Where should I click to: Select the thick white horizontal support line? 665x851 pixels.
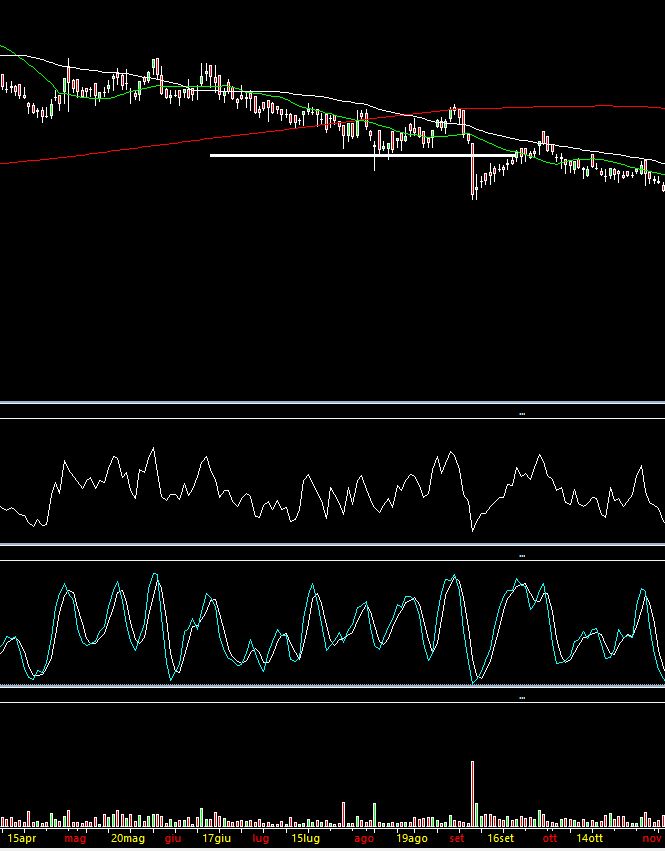point(363,156)
